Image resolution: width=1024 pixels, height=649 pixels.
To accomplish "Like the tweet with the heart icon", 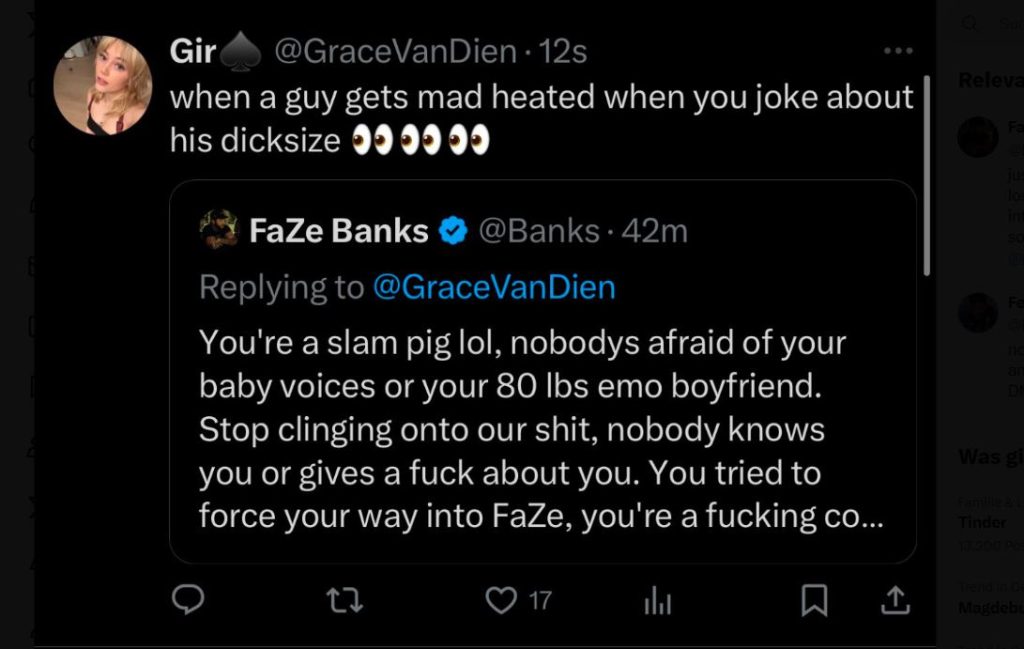I will tap(499, 600).
